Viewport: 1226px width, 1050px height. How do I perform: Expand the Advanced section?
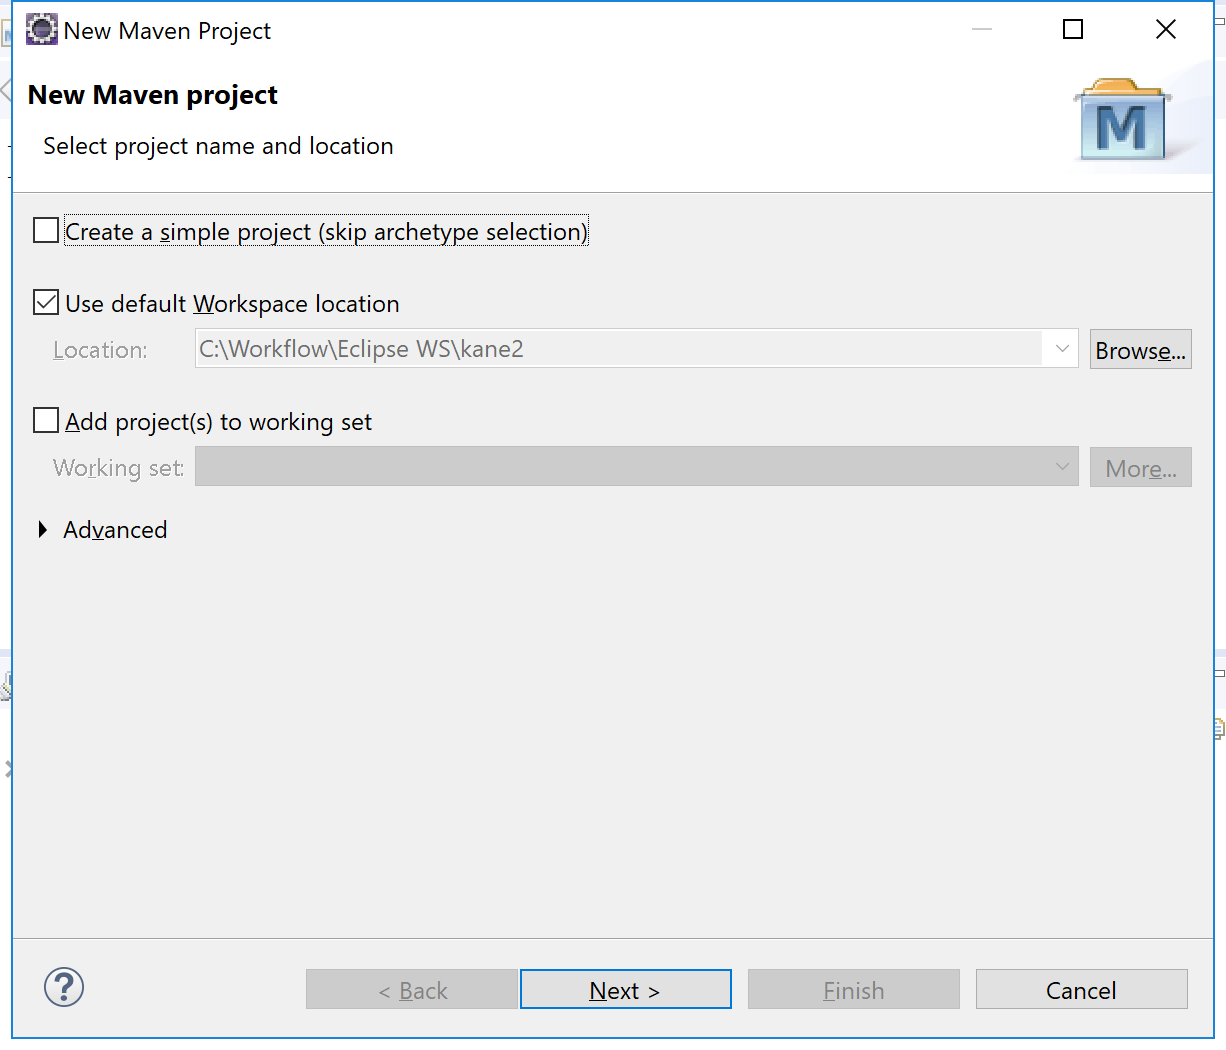click(43, 530)
